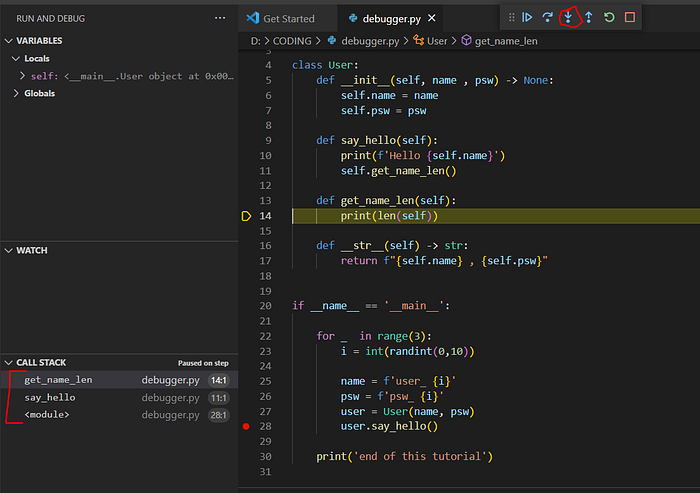Click 'self.psw = psw' on line 7

coord(383,111)
